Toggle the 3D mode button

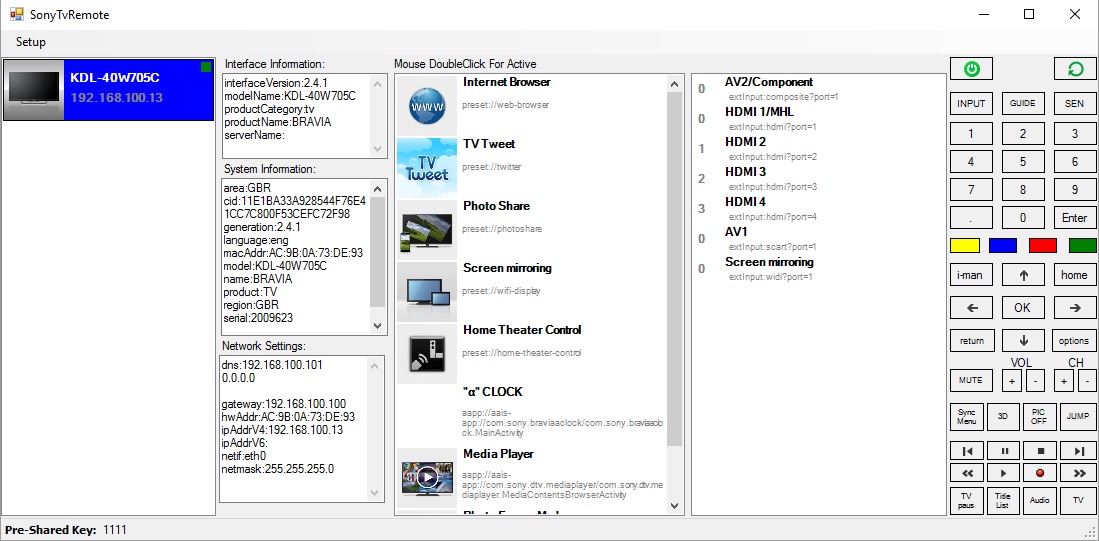(x=1003, y=417)
